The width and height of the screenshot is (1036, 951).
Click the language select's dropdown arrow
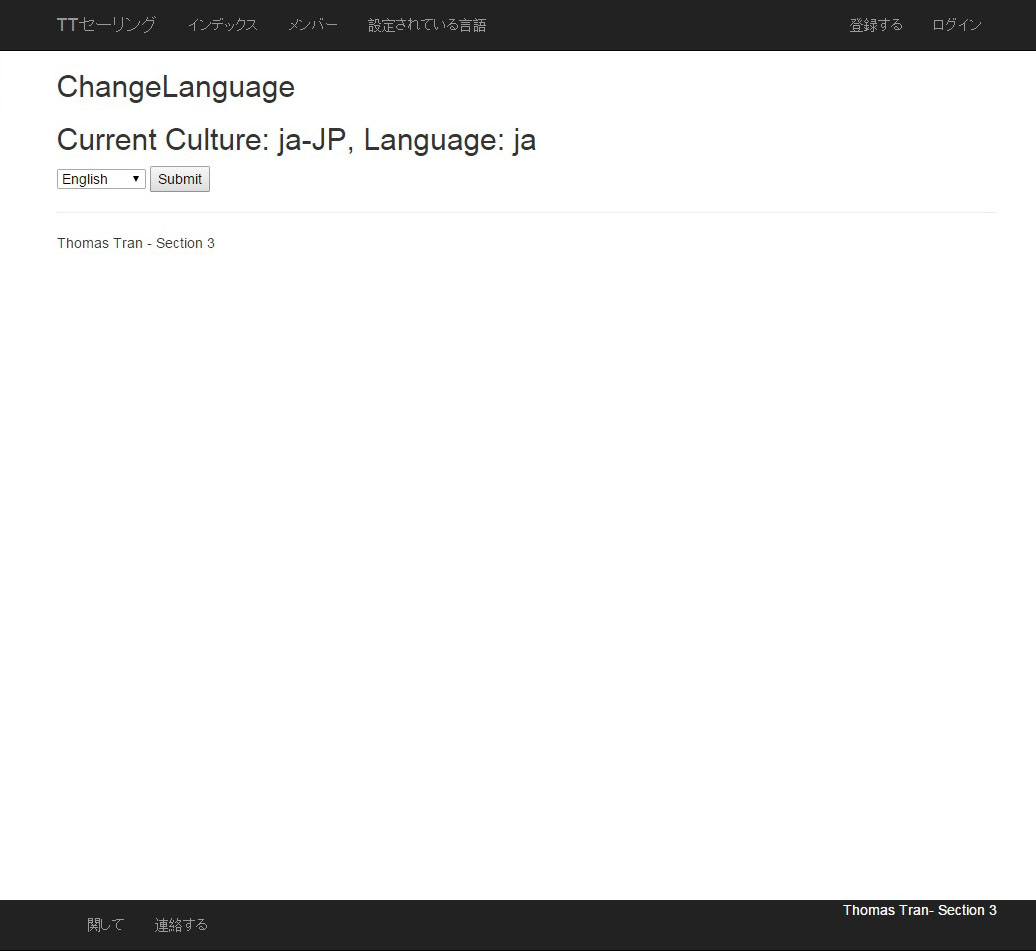pyautogui.click(x=136, y=179)
